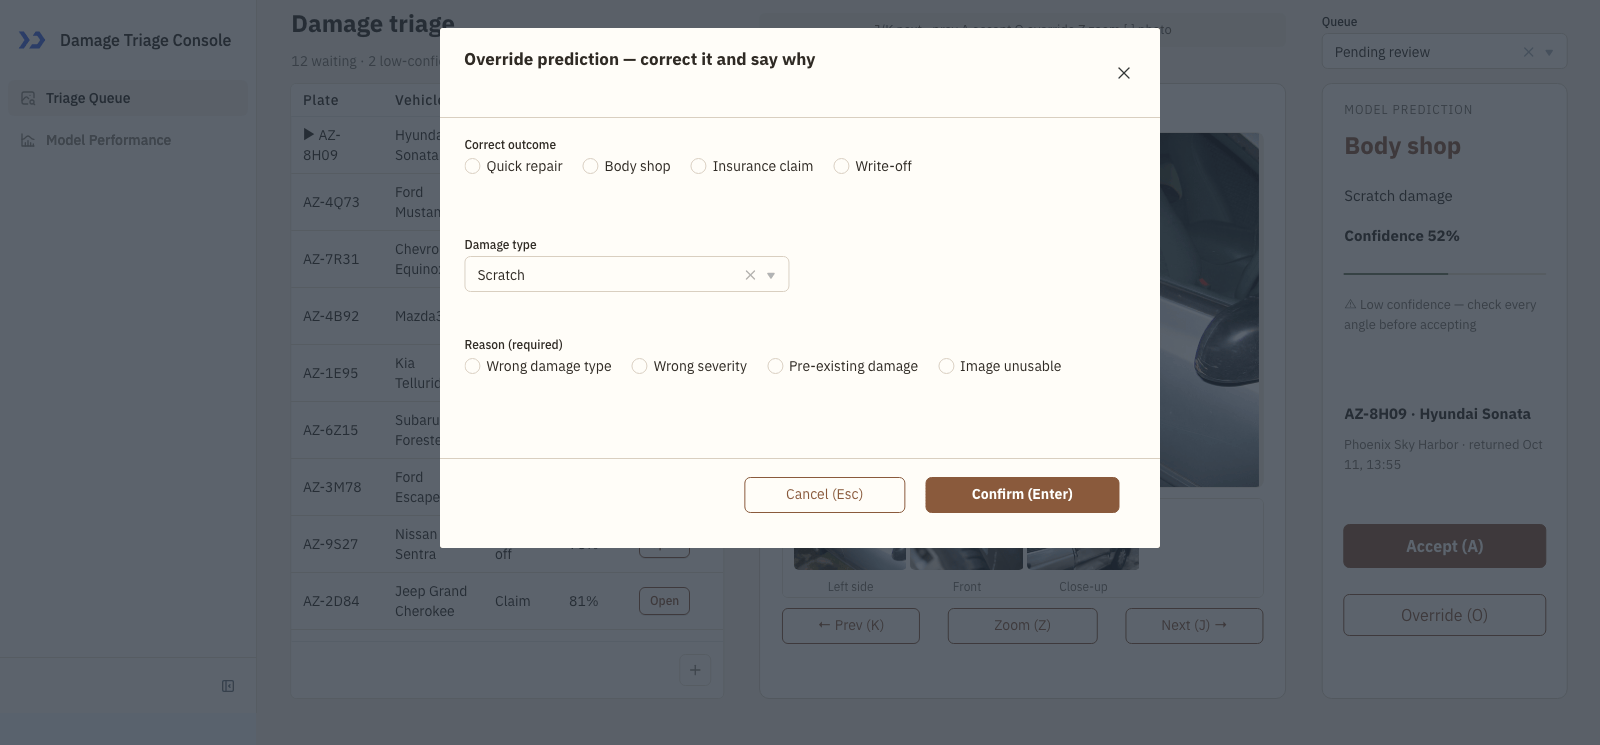Open Model Performance in sidebar

(128, 140)
